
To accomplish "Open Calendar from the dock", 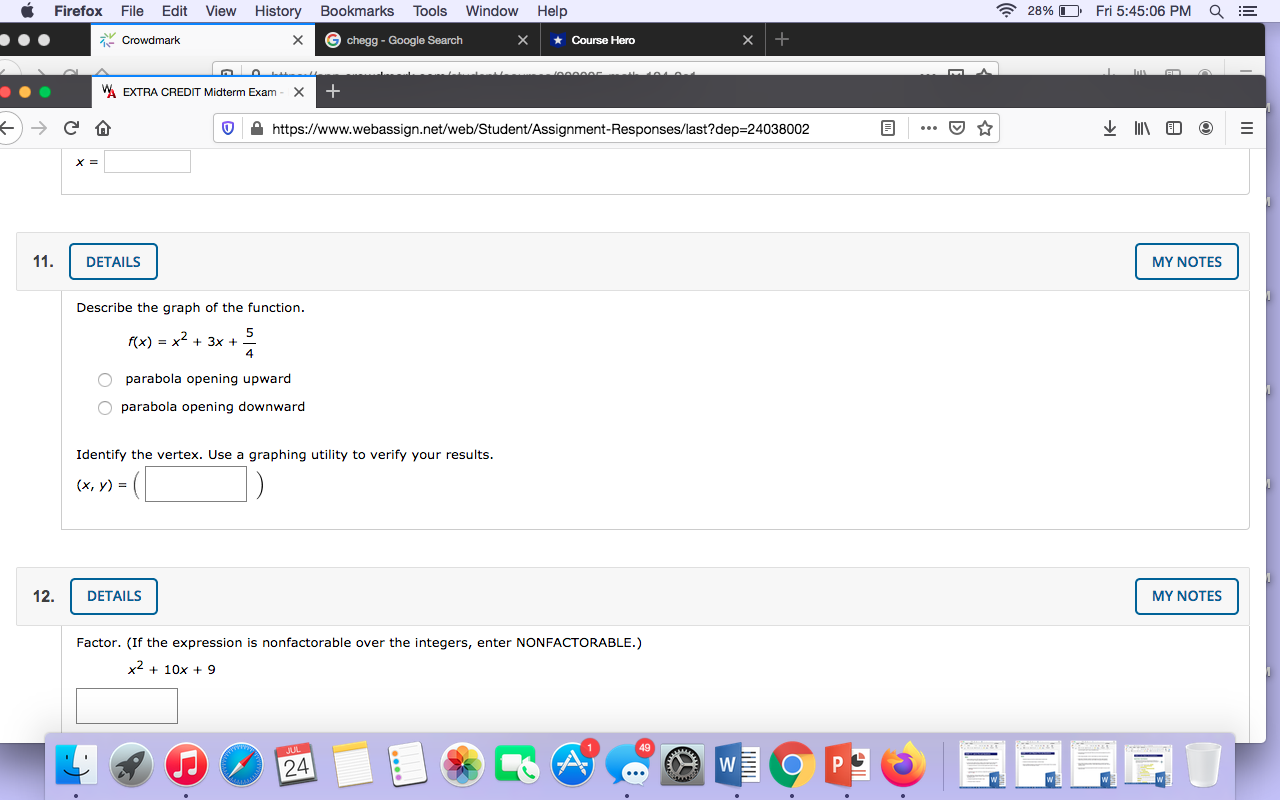I will 297,765.
